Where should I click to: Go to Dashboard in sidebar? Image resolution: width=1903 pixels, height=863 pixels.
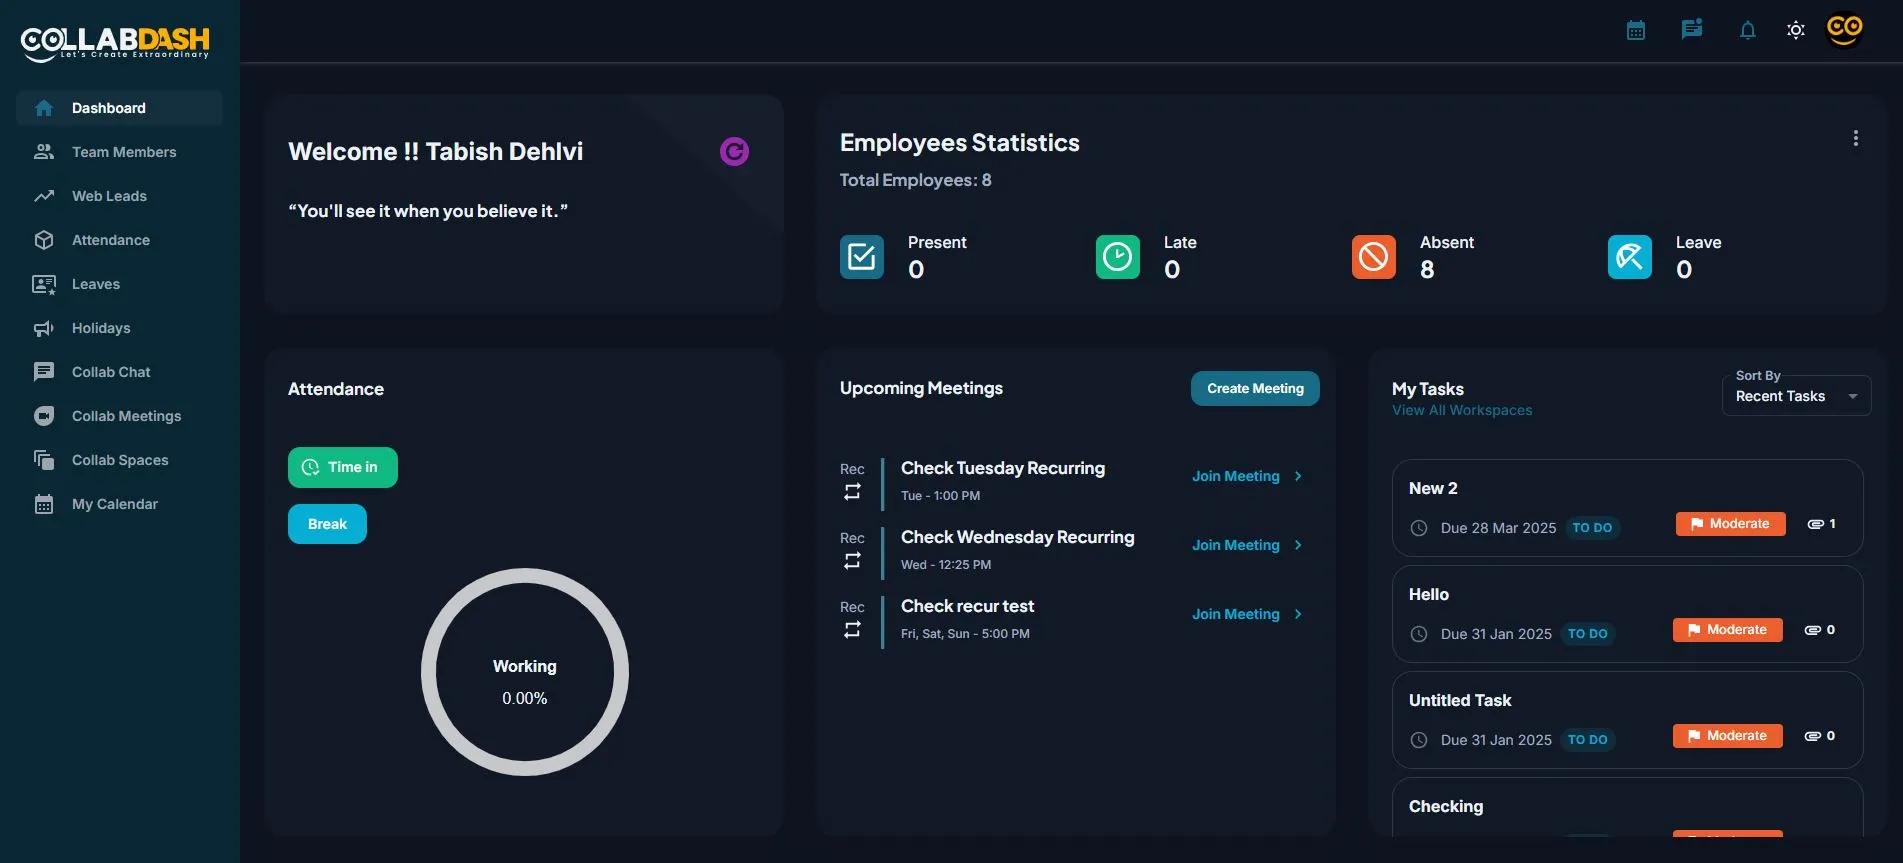click(x=119, y=108)
